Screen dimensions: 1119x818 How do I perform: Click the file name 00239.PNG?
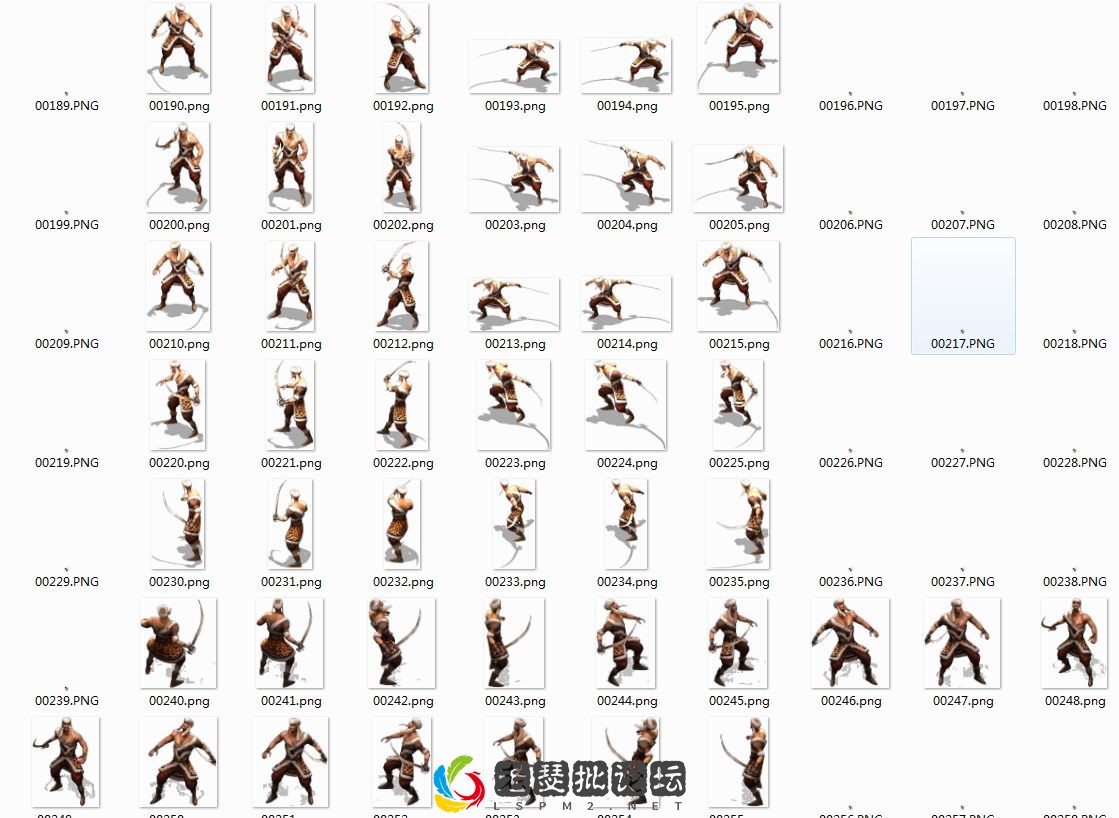(67, 701)
